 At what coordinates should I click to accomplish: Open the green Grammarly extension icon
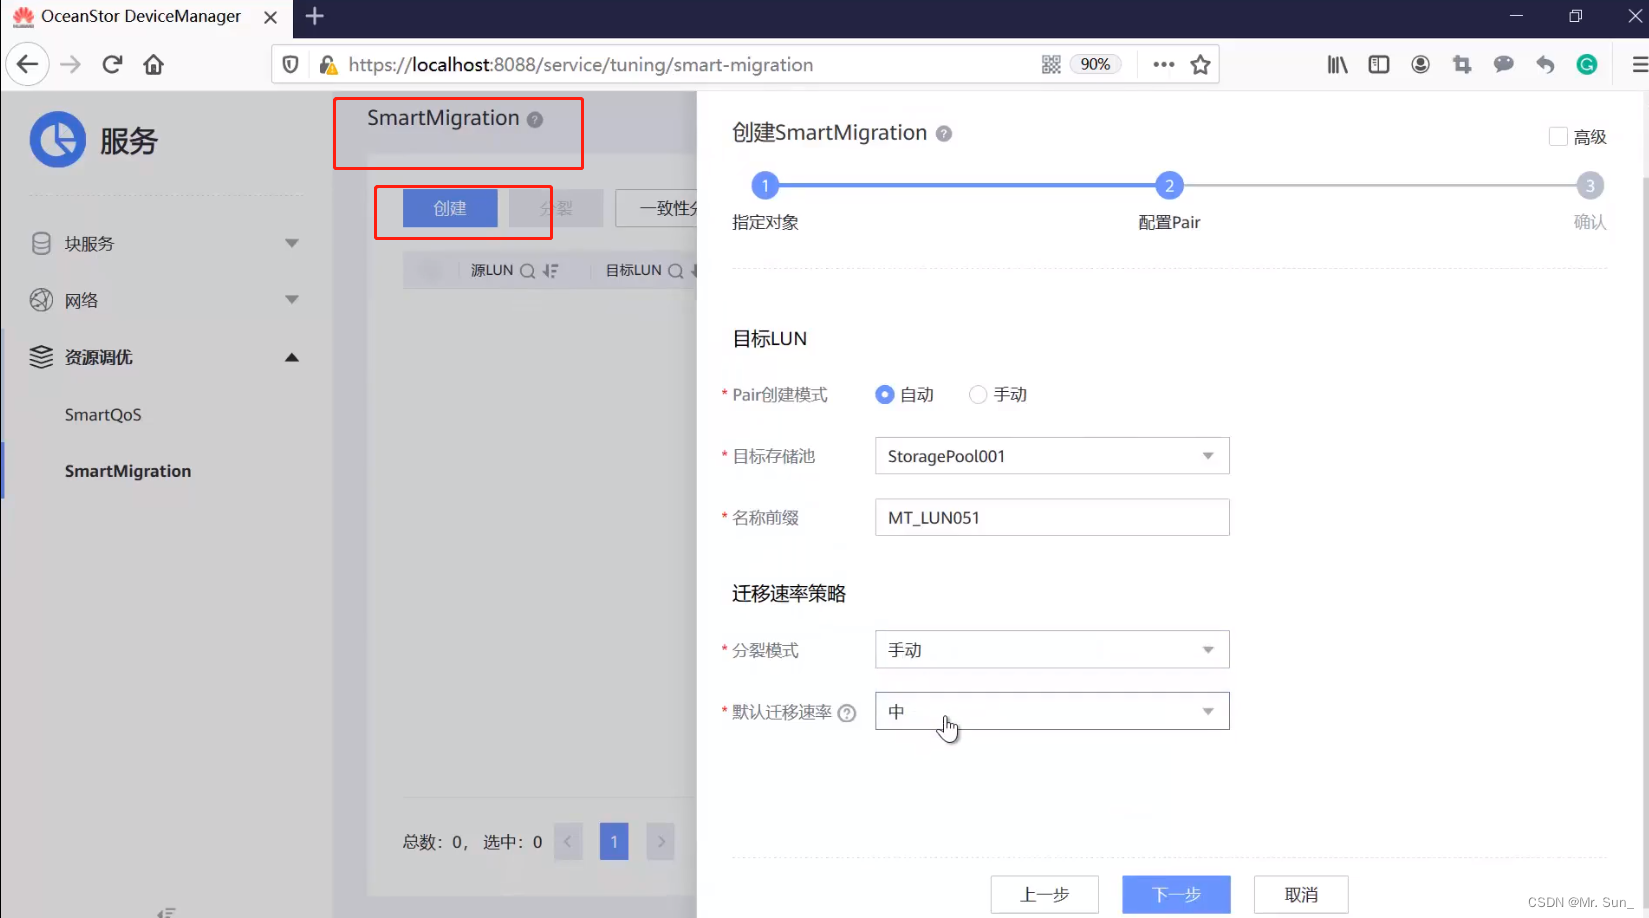pyautogui.click(x=1587, y=64)
